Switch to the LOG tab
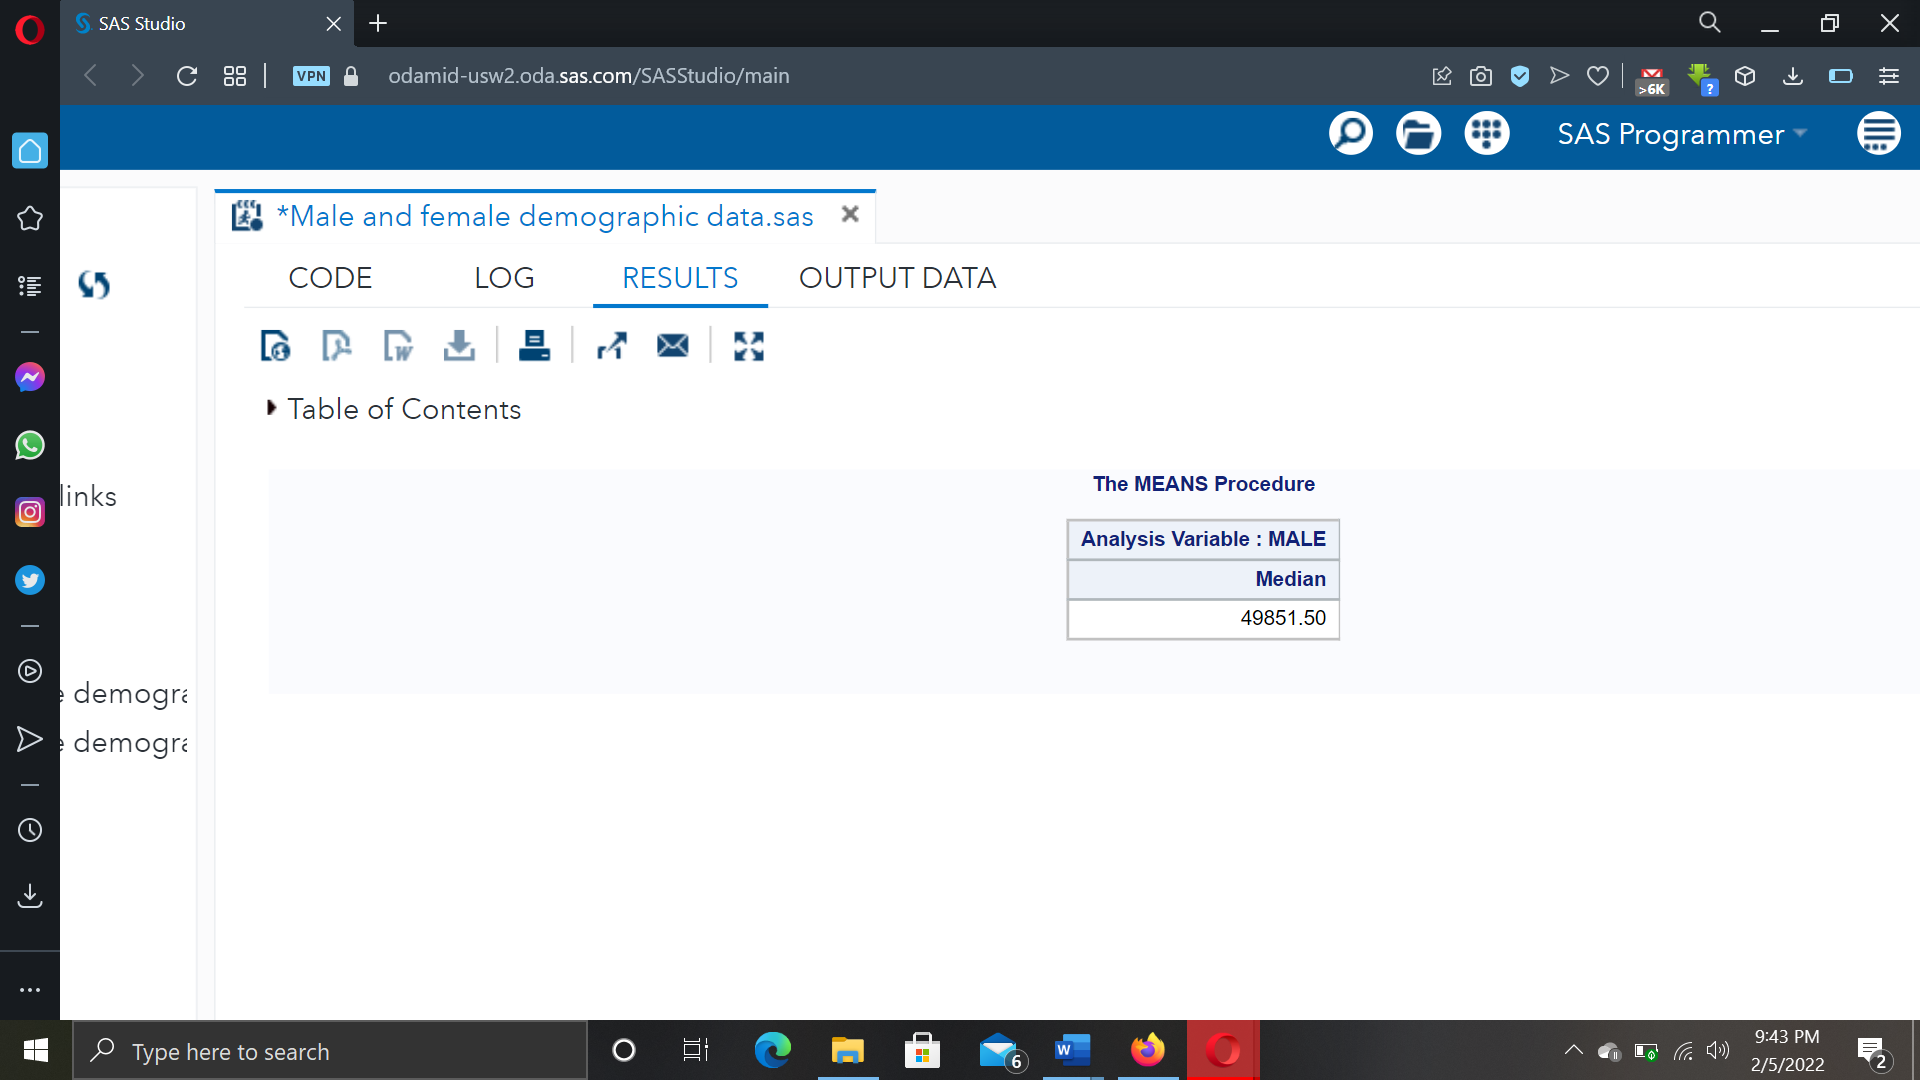This screenshot has height=1080, width=1920. (x=504, y=278)
